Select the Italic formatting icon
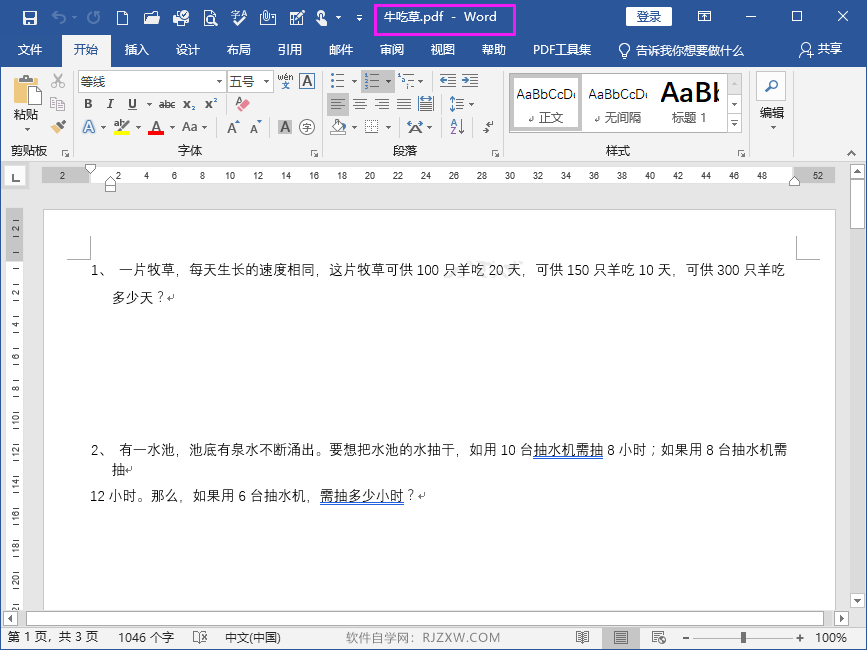The width and height of the screenshot is (867, 650). point(110,104)
